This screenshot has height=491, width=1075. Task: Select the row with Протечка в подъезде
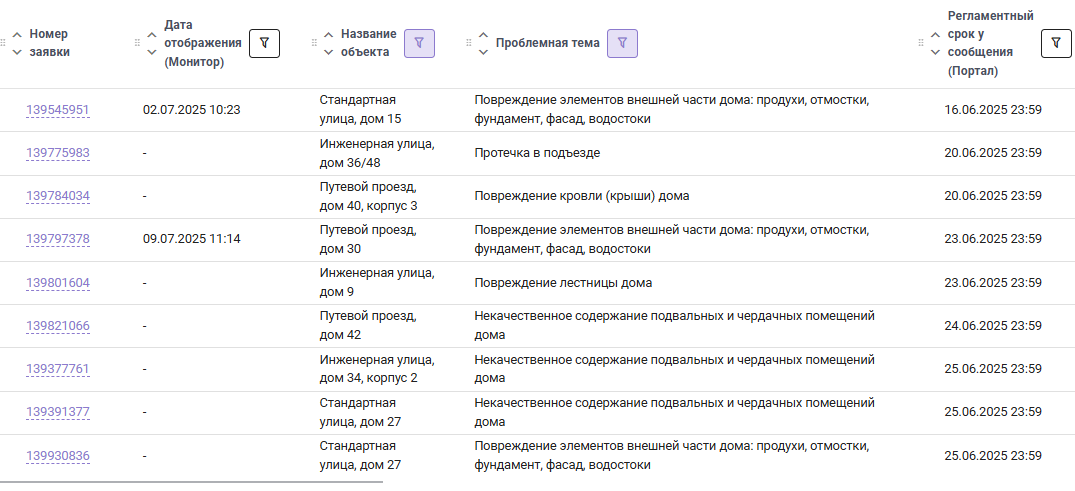point(538,153)
